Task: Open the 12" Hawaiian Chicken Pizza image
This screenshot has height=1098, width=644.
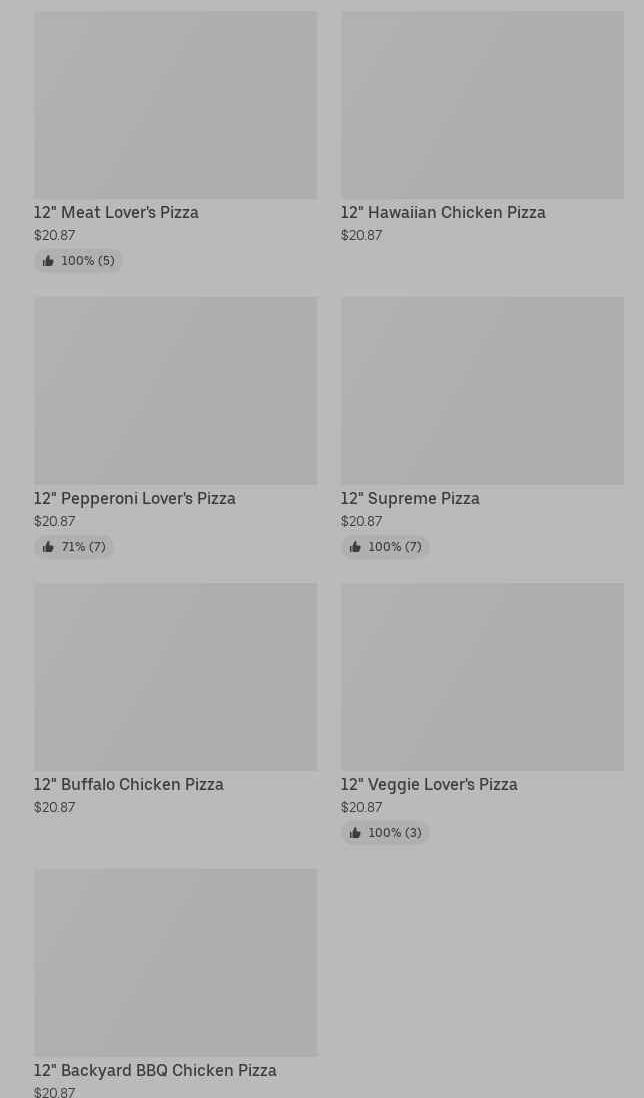Action: pyautogui.click(x=482, y=105)
